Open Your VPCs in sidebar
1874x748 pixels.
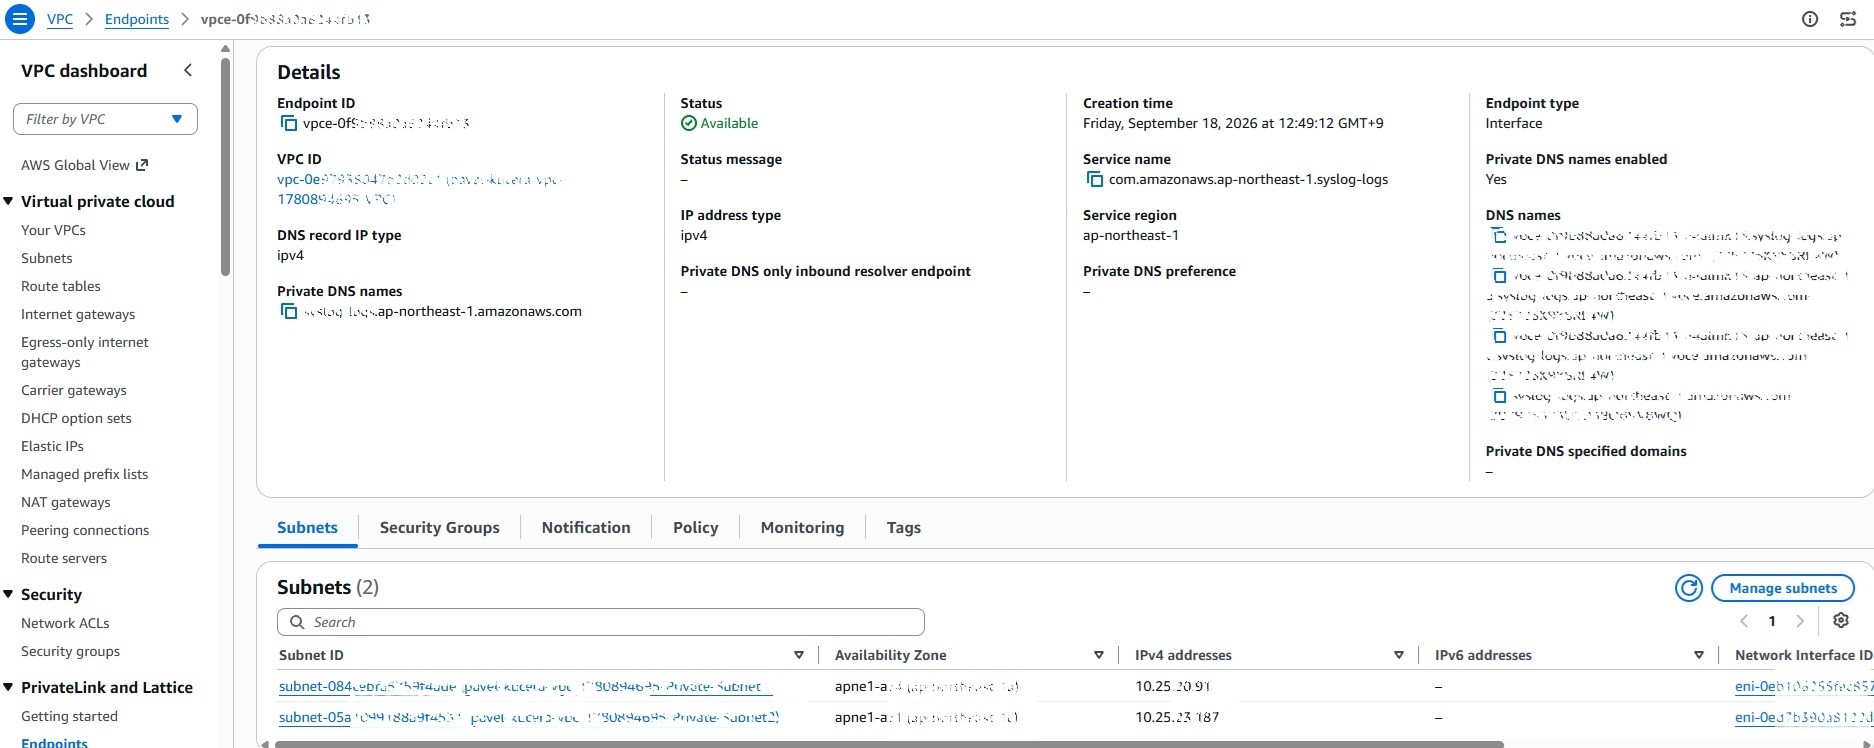click(x=53, y=230)
